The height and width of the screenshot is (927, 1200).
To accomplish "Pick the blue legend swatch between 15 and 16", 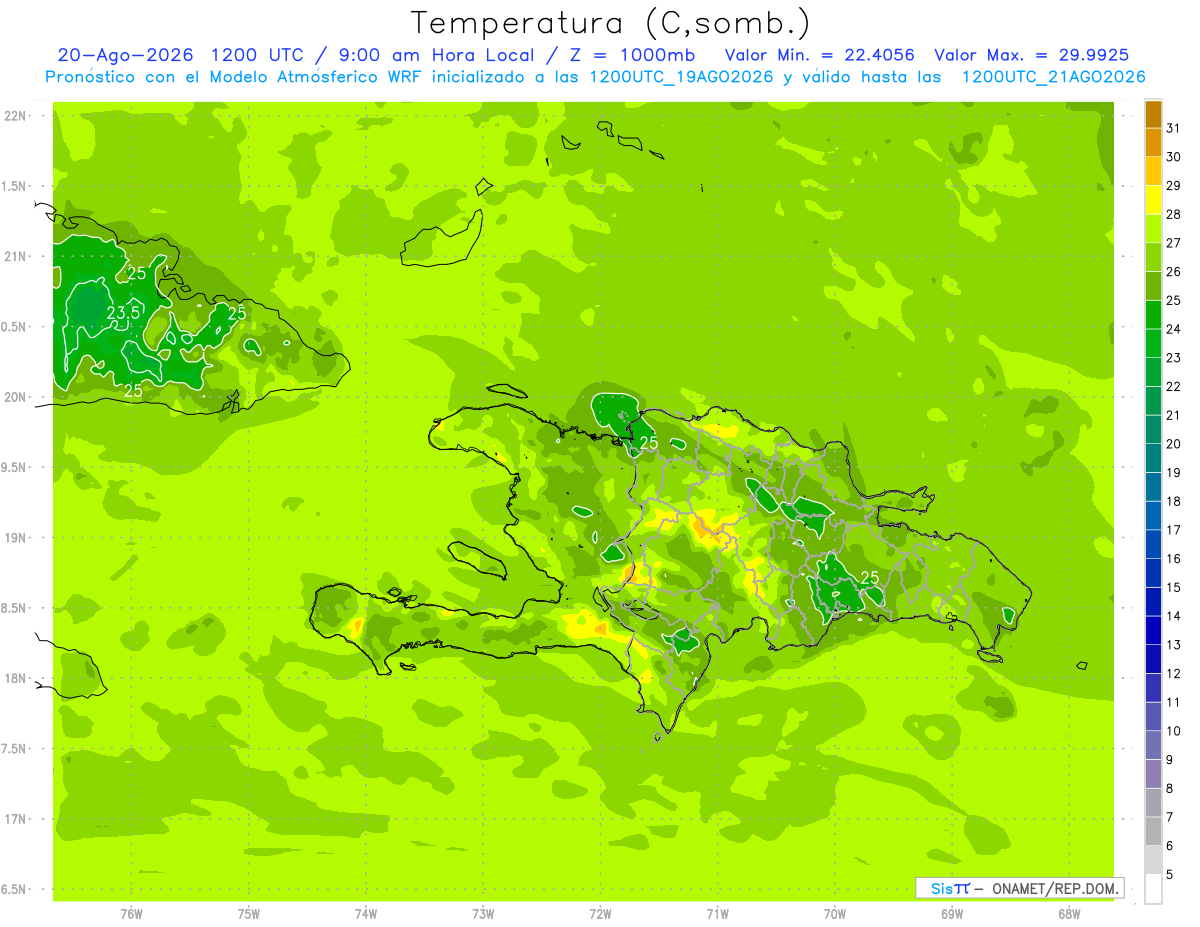I will click(1153, 573).
